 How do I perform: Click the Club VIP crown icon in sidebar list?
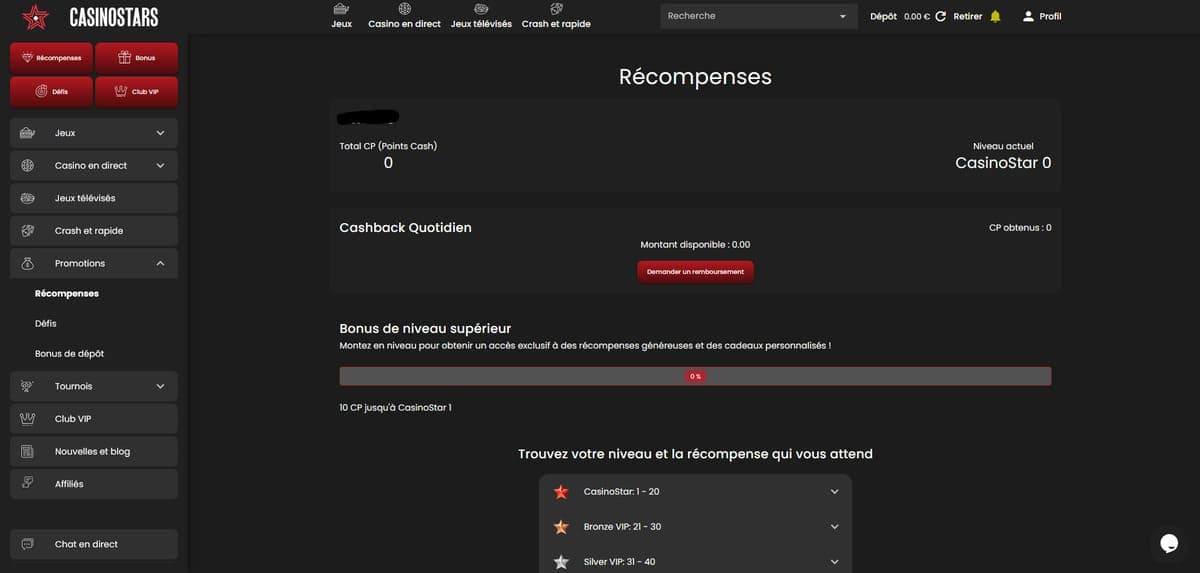tap(28, 419)
